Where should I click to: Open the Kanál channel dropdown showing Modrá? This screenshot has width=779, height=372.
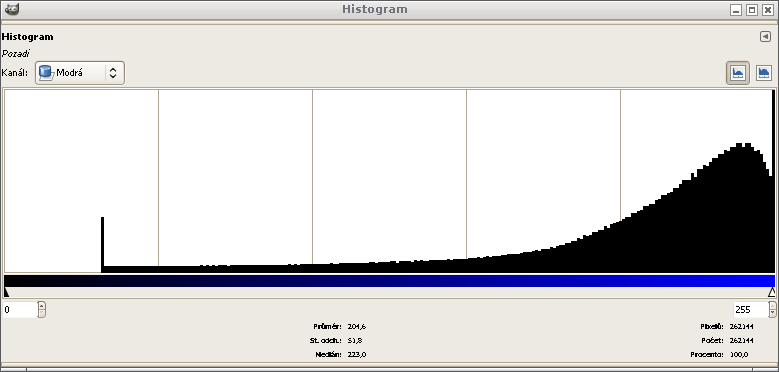[x=79, y=73]
